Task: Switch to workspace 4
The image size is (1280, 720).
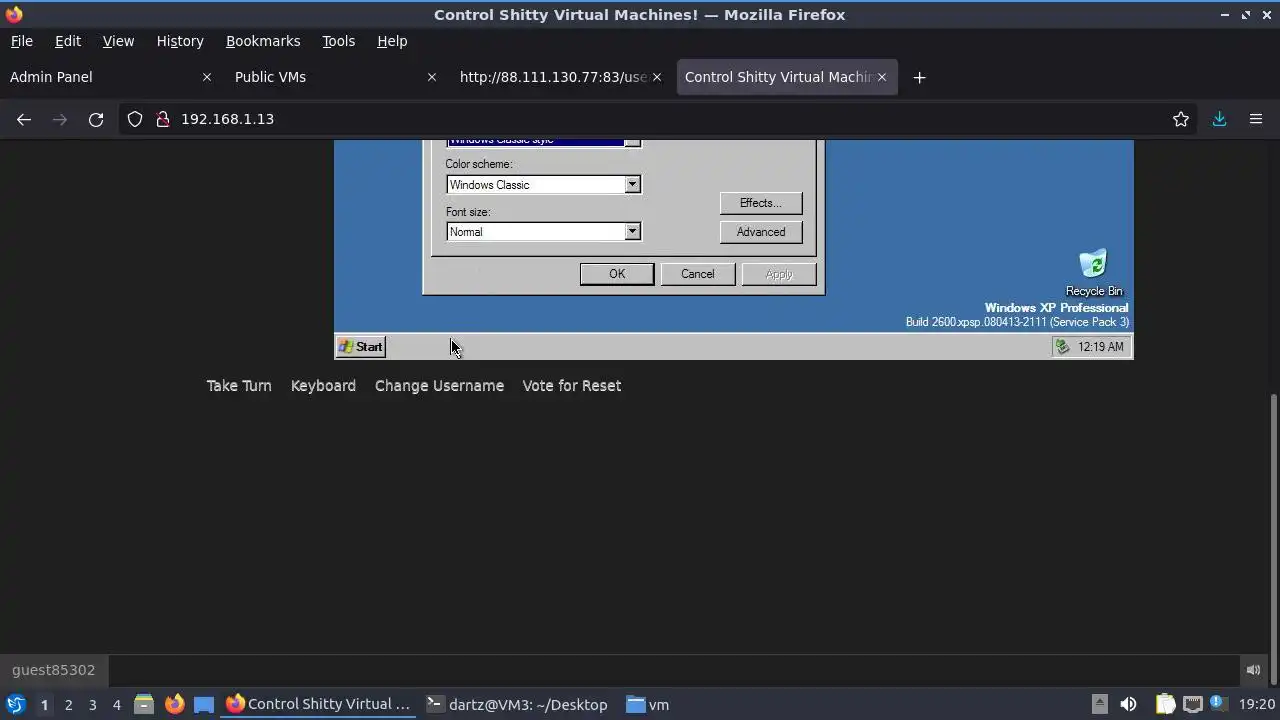Action: pos(116,705)
